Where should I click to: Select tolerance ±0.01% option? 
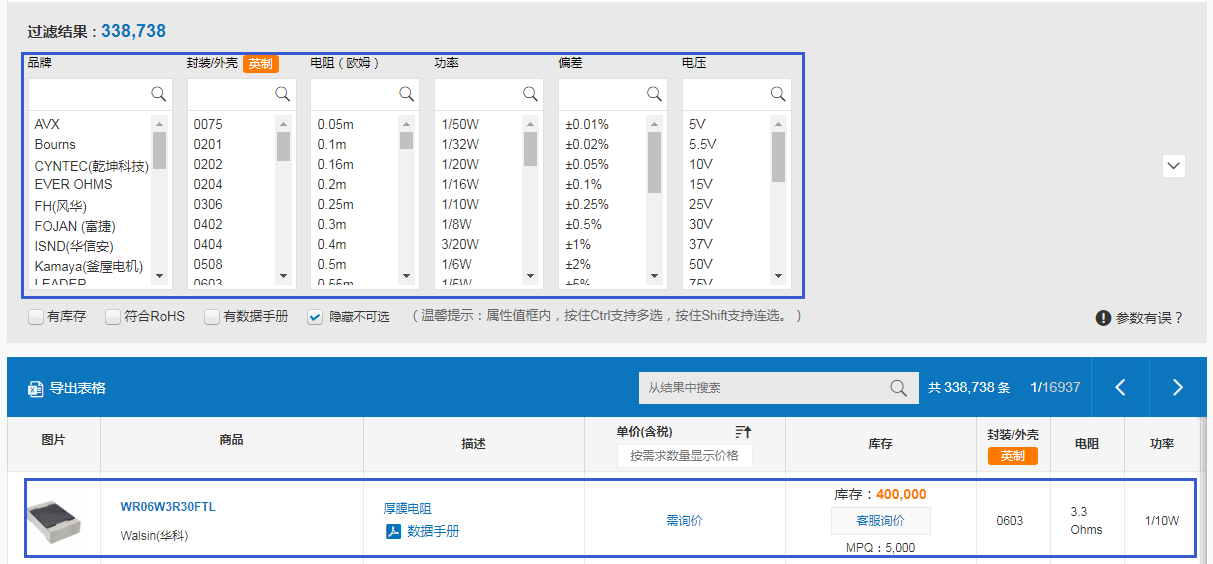click(587, 124)
